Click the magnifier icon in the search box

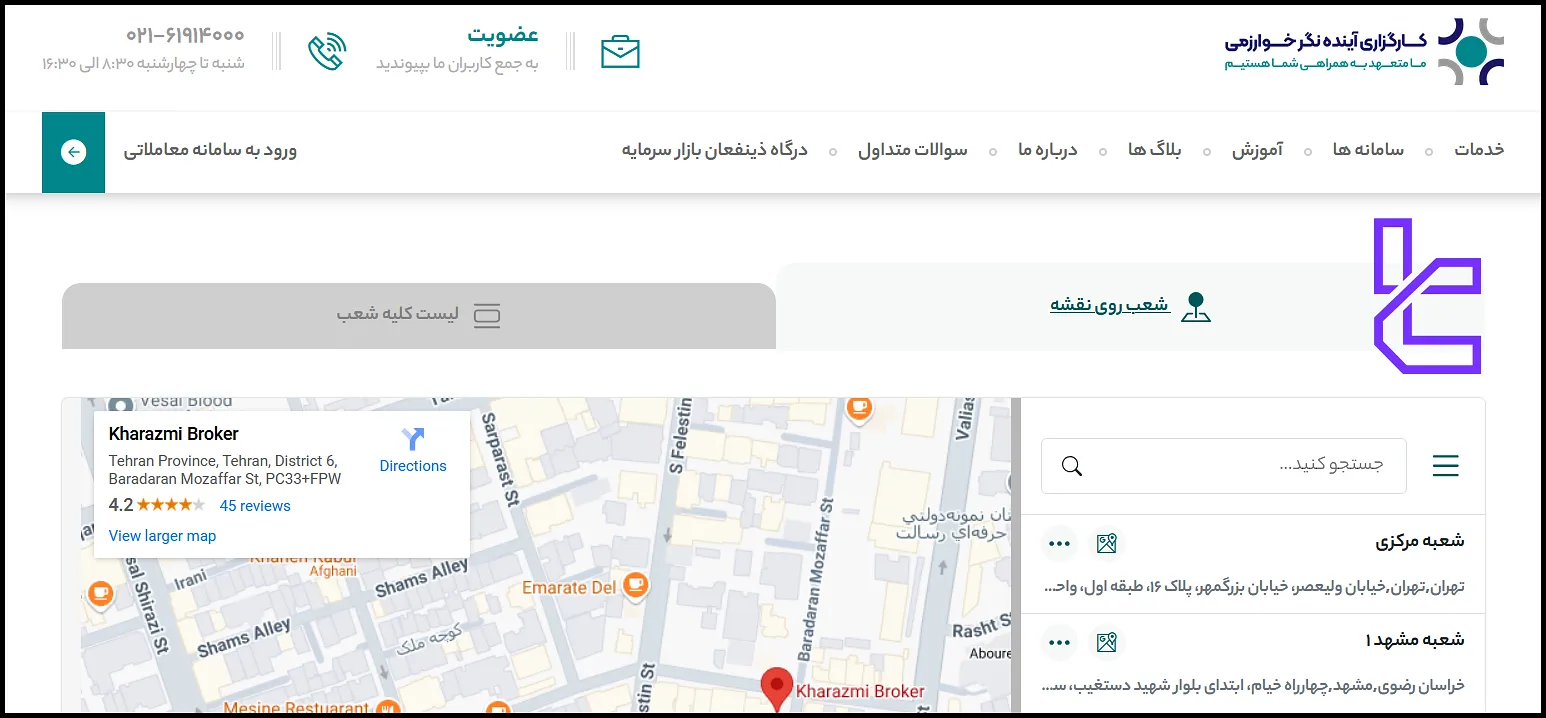pyautogui.click(x=1071, y=466)
